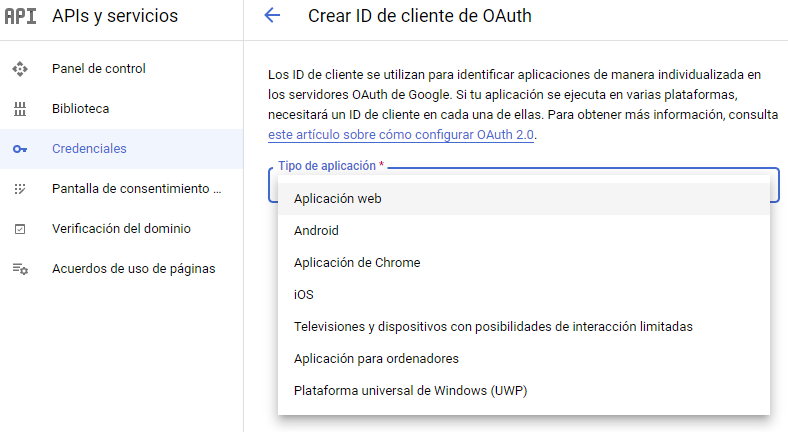Image resolution: width=788 pixels, height=432 pixels.
Task: Open Verificación del dominio page
Action: click(x=121, y=229)
